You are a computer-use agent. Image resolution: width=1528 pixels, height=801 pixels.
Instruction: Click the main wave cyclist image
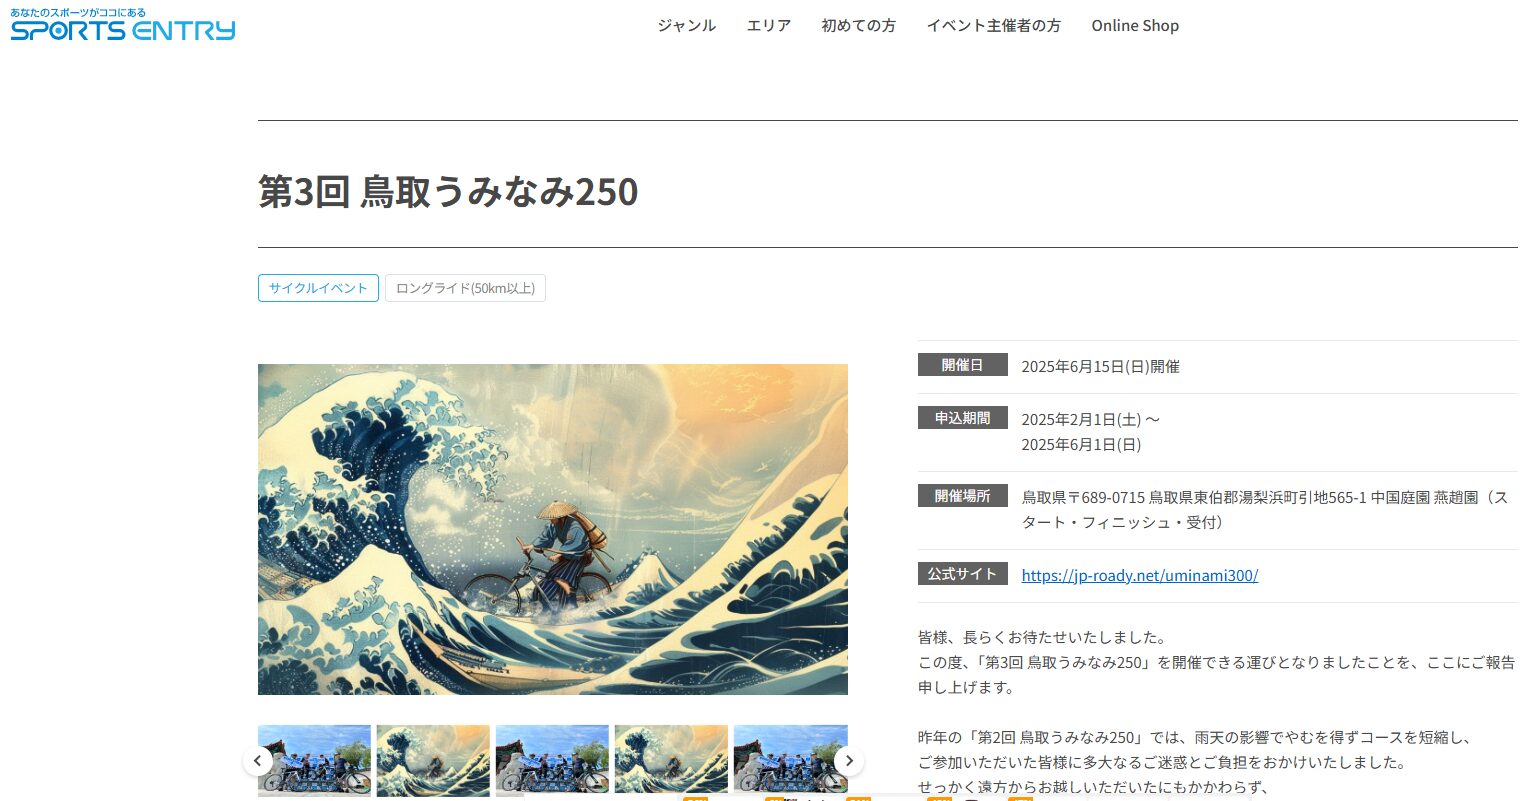click(553, 529)
